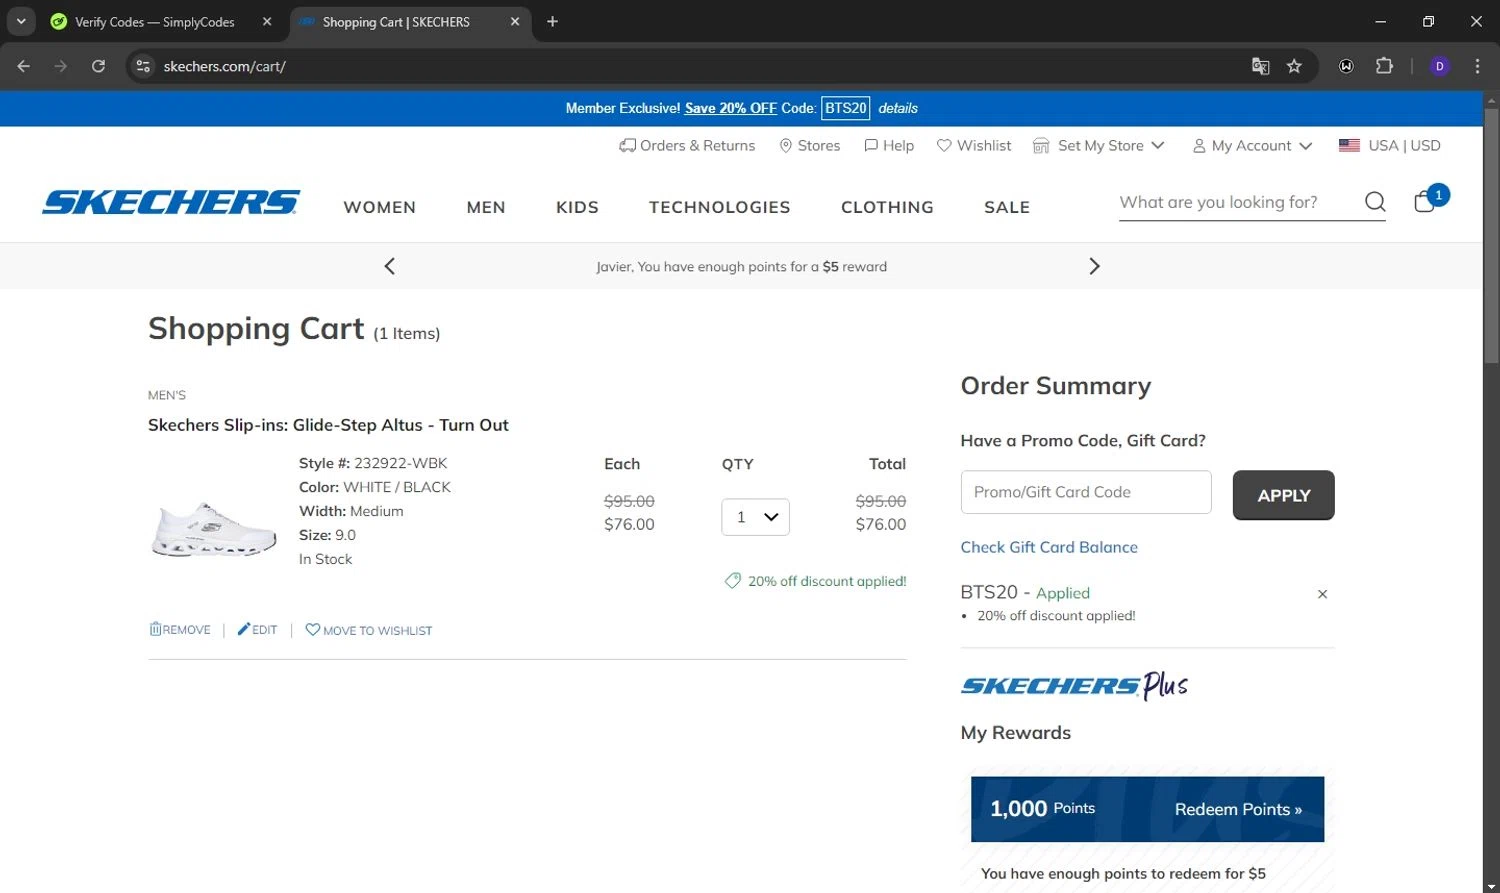Click REMOVE item from cart
Image resolution: width=1500 pixels, height=893 pixels.
tap(180, 630)
